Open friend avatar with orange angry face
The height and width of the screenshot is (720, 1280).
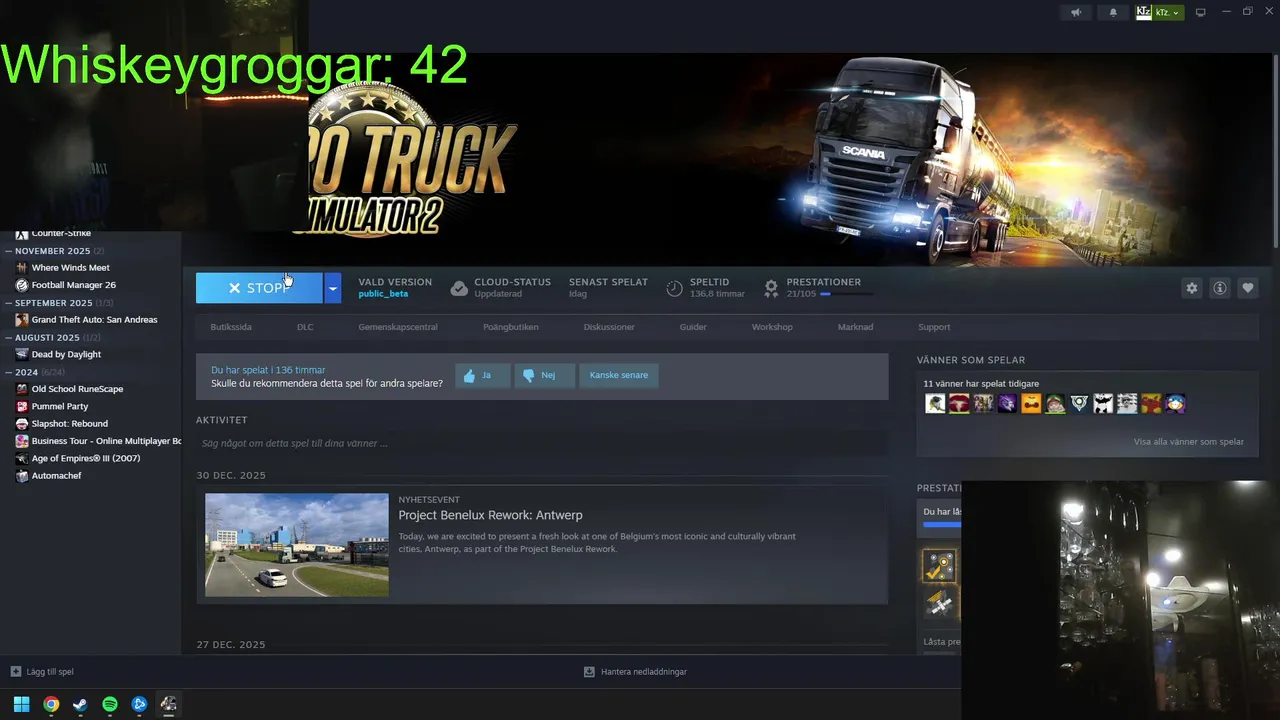(1031, 404)
